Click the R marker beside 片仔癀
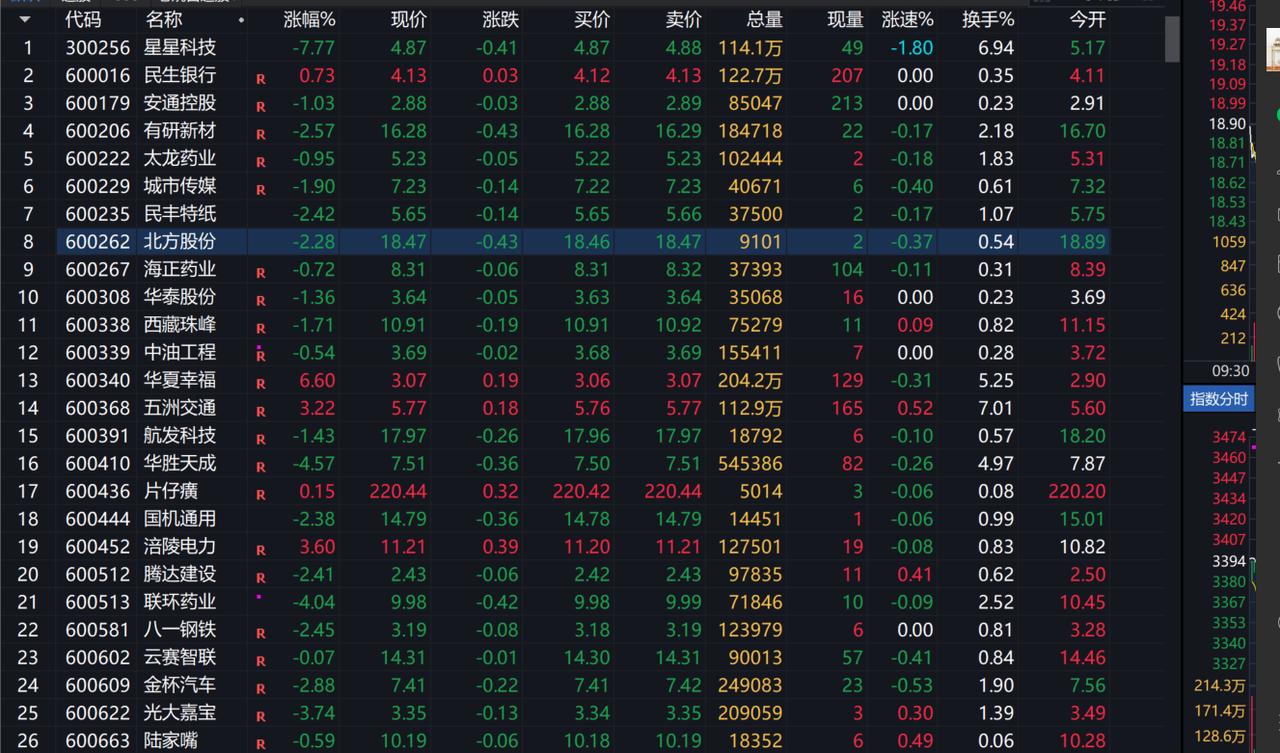The image size is (1280, 753). (x=261, y=495)
